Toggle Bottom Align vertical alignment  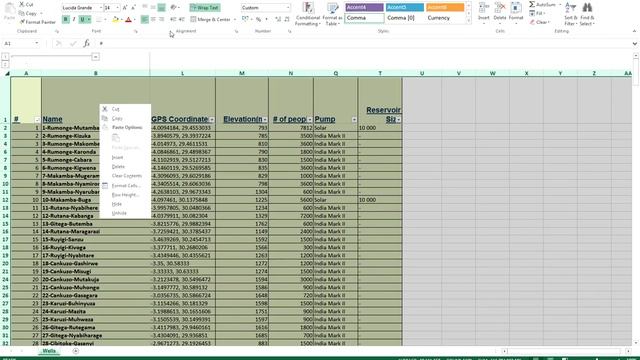click(162, 8)
